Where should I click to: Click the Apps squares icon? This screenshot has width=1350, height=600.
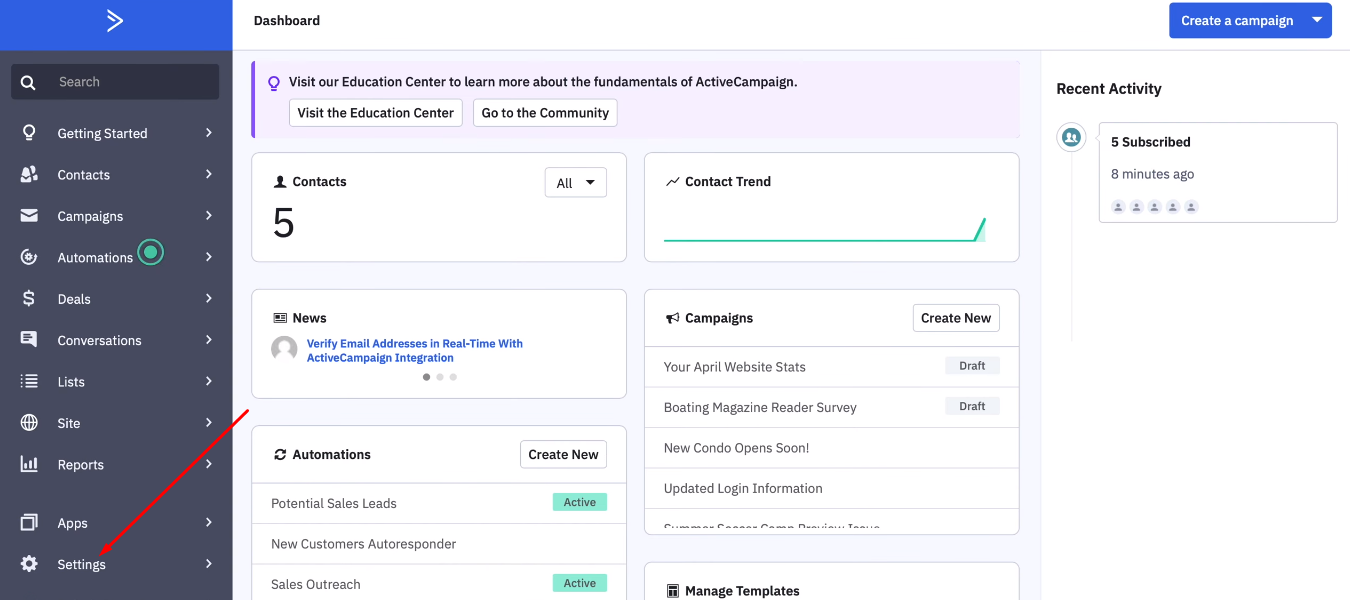pos(29,522)
